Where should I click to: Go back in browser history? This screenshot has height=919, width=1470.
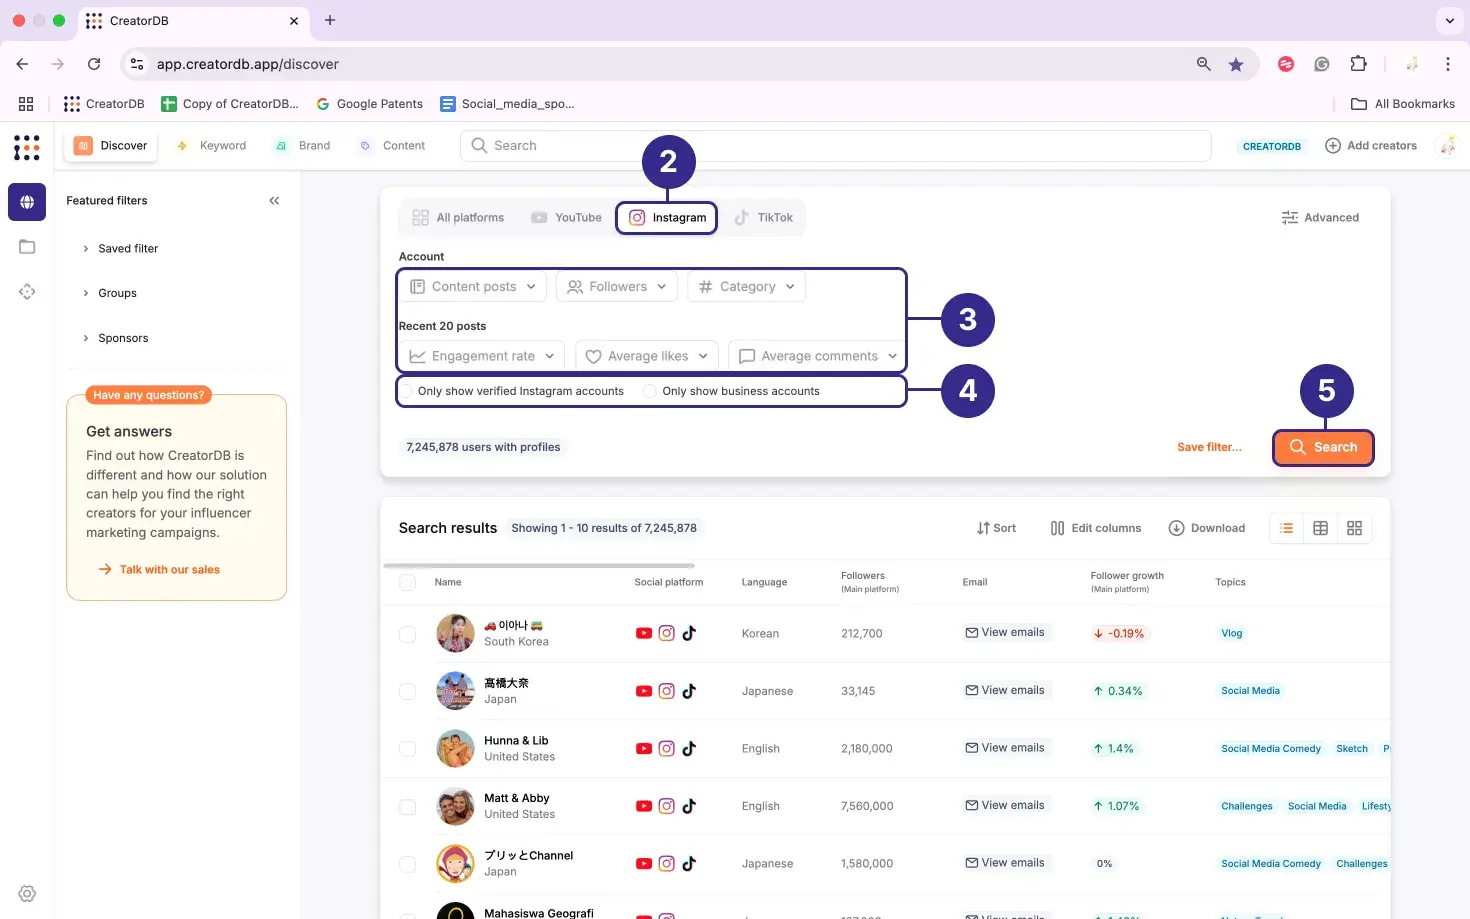pyautogui.click(x=22, y=64)
